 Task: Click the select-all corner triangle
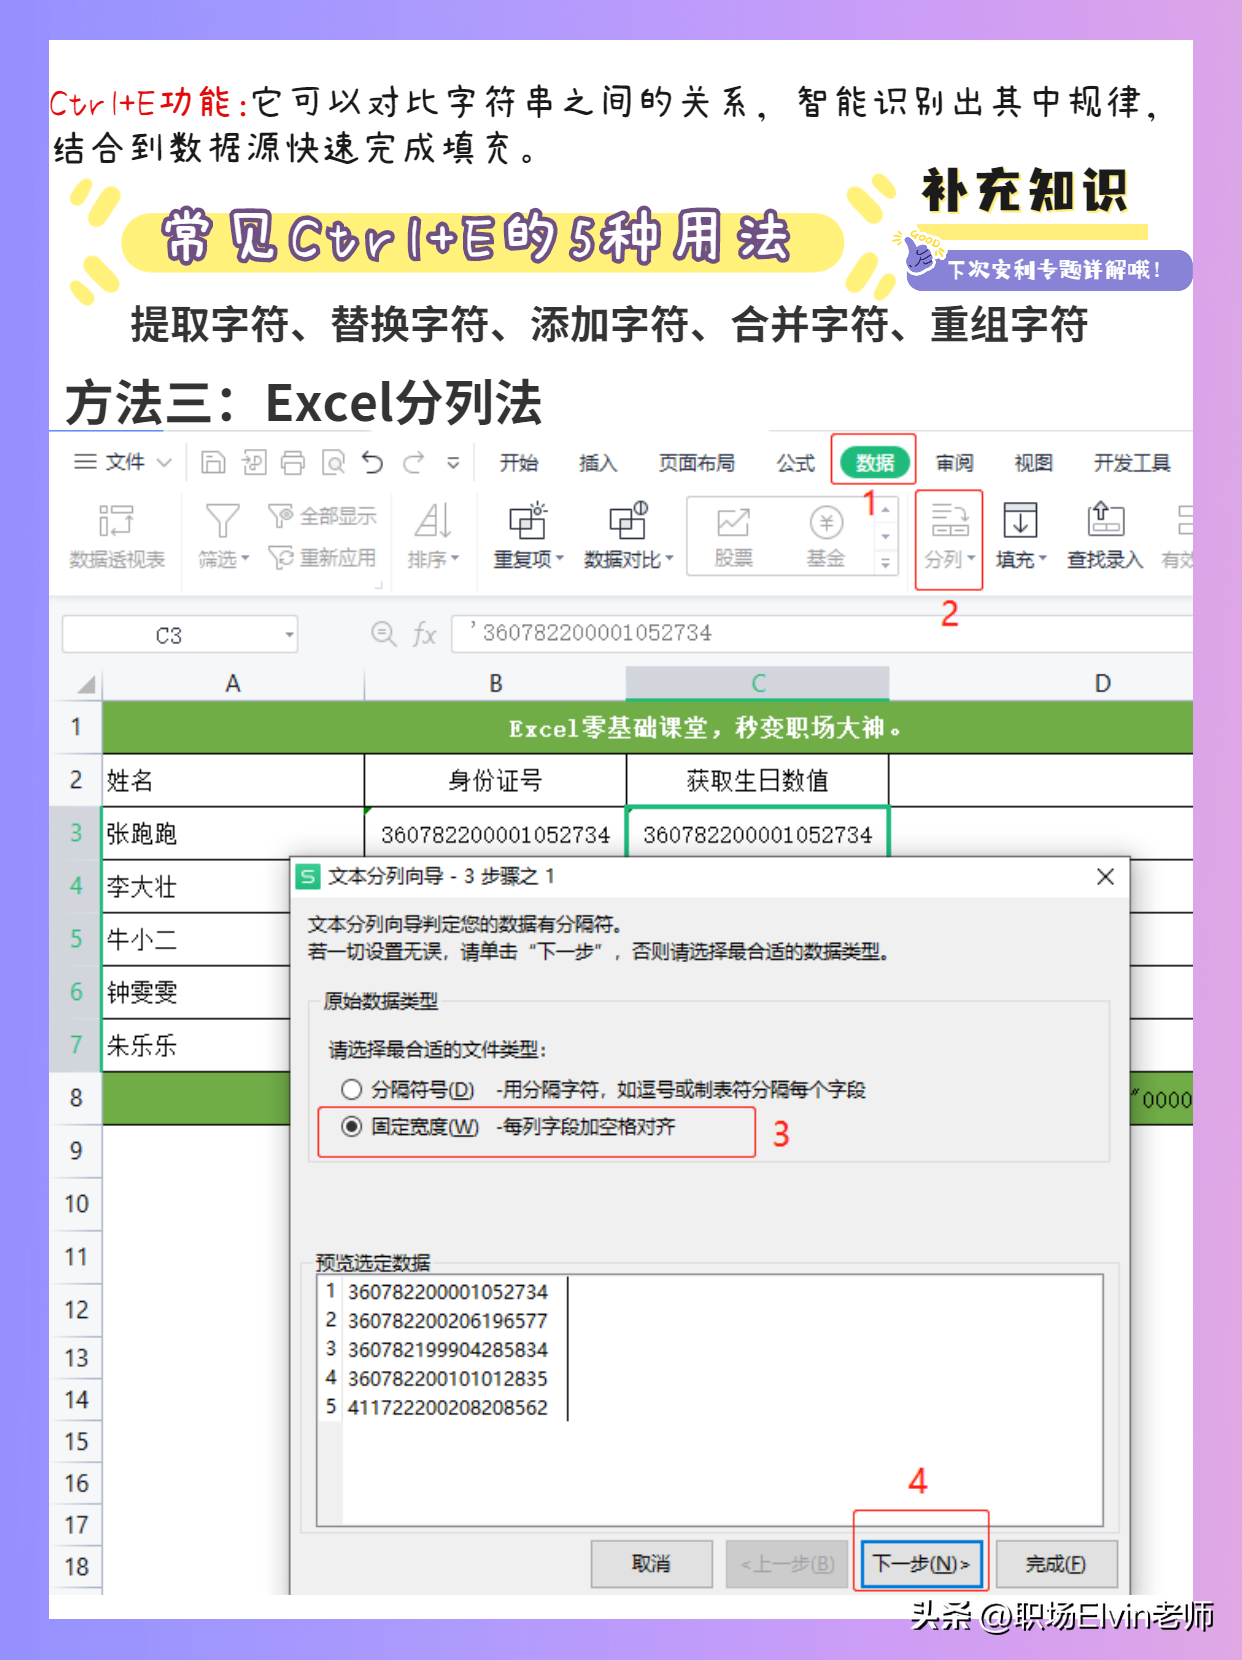coord(86,684)
